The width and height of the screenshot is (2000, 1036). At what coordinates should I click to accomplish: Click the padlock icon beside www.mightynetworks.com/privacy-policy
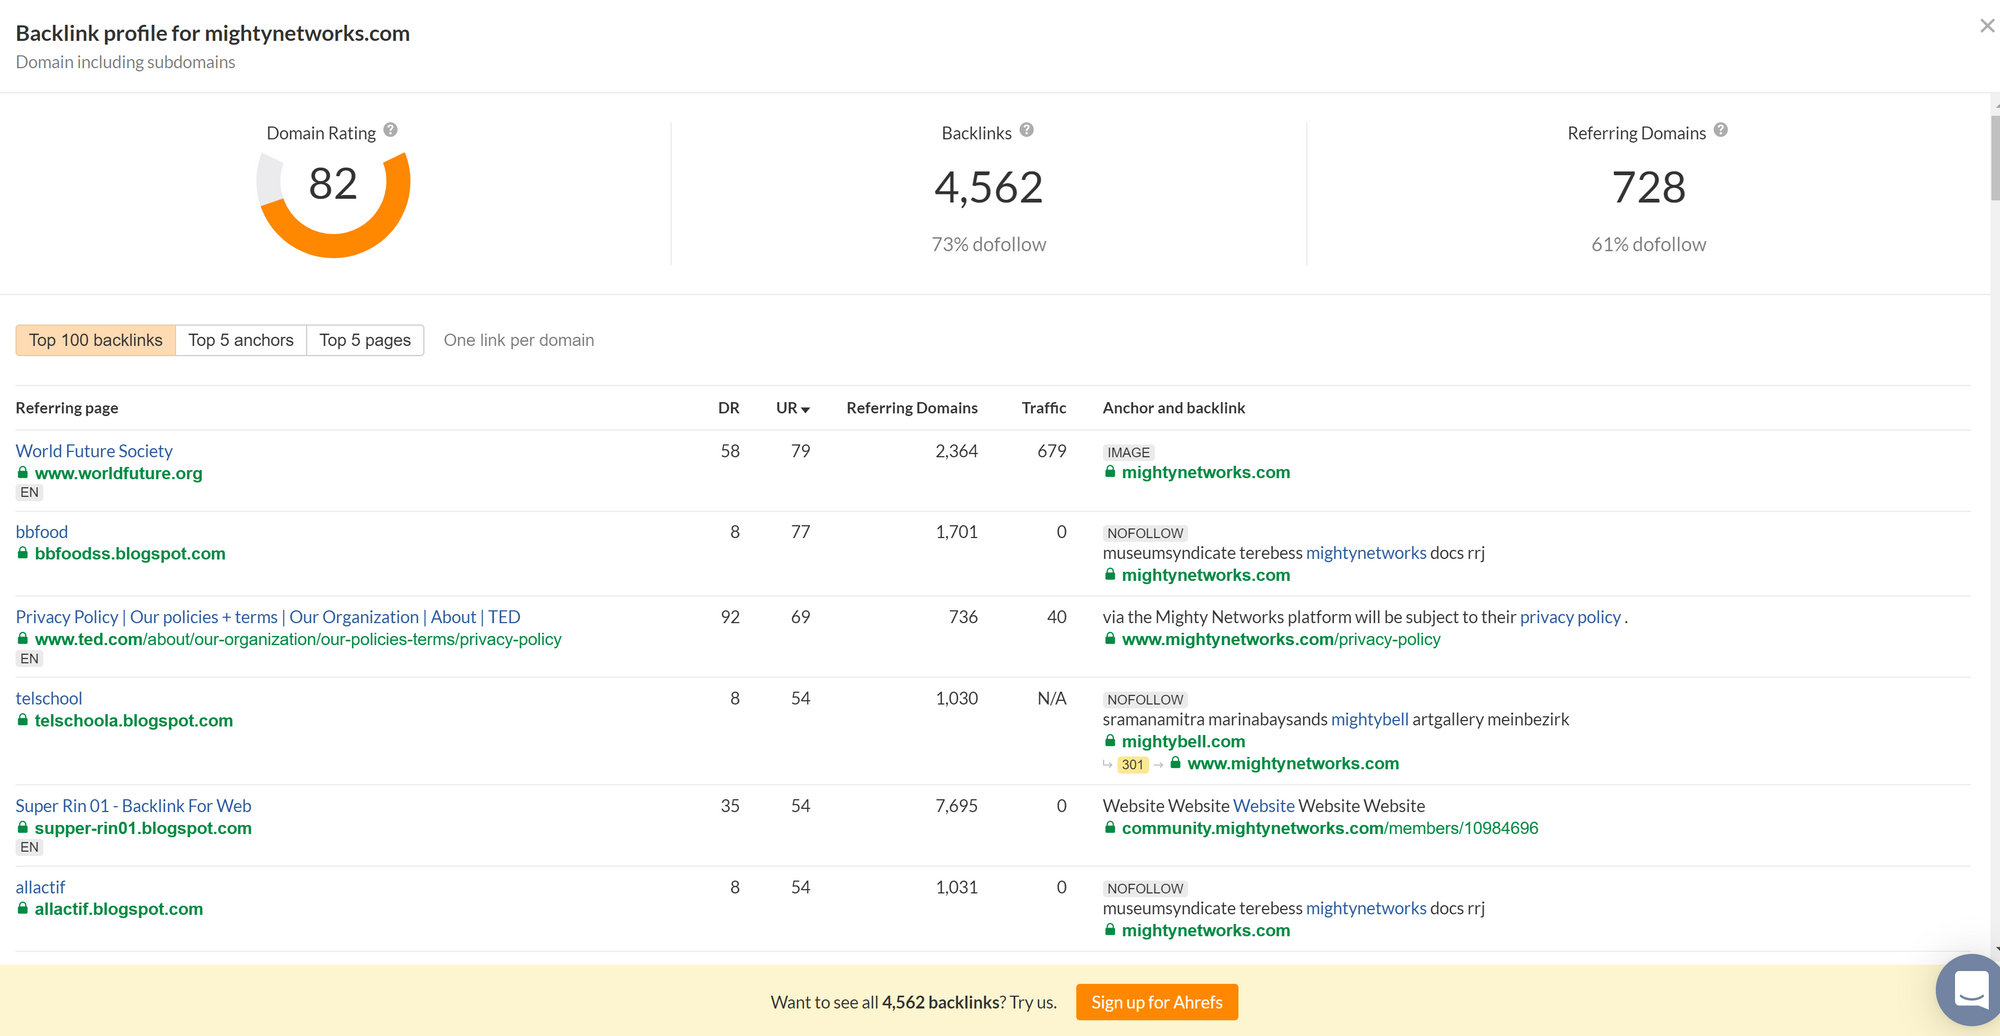coord(1110,638)
